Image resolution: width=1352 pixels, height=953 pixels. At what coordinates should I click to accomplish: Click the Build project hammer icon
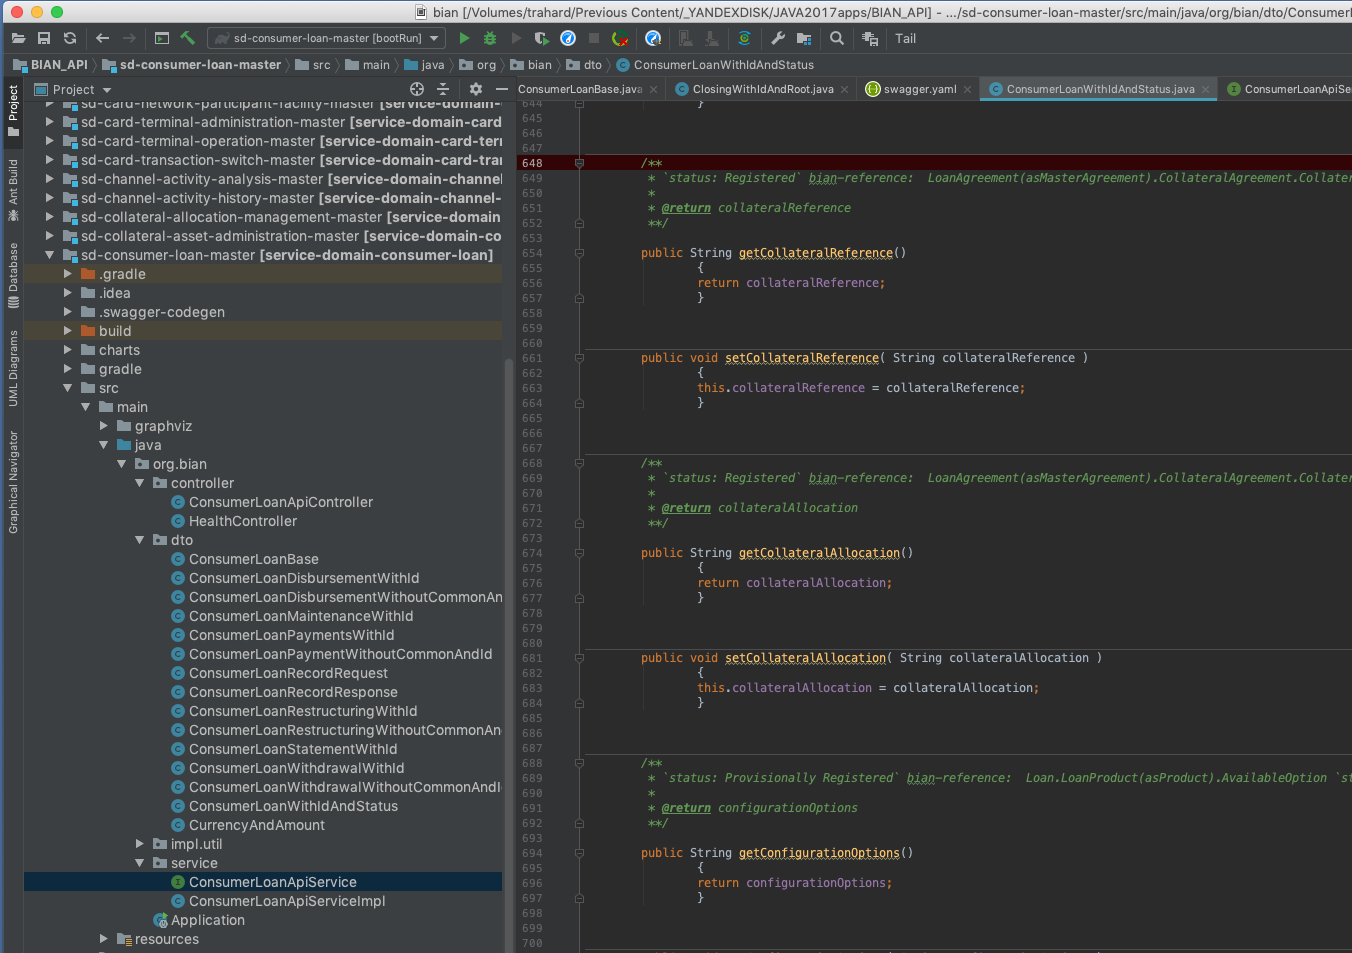point(188,38)
